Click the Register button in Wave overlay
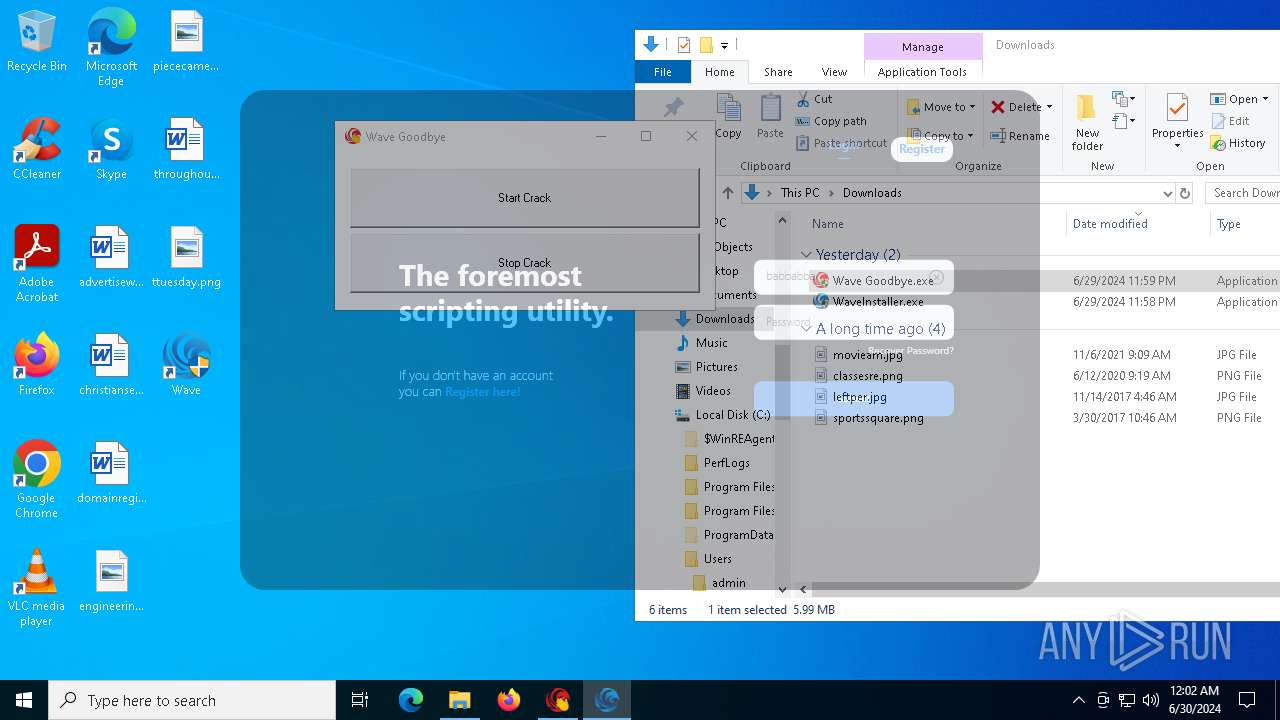Viewport: 1280px width, 720px height. point(922,149)
